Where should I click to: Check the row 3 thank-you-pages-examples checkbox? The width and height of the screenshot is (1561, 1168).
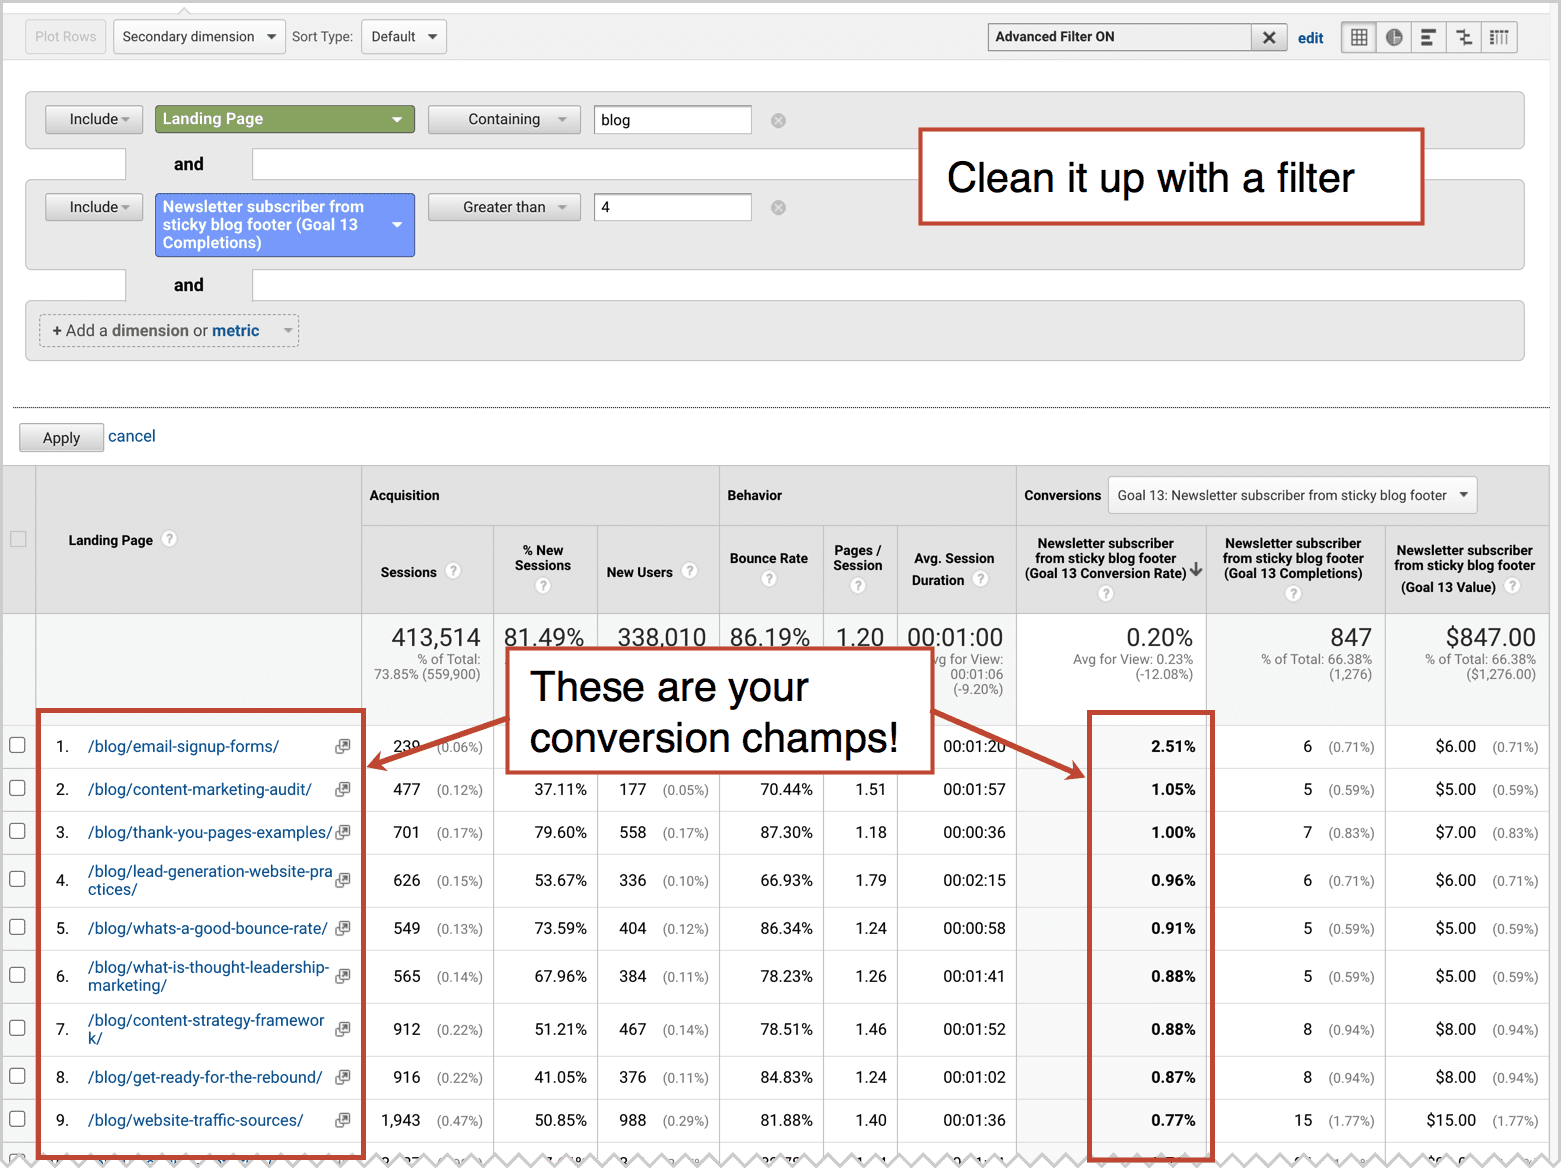17,831
